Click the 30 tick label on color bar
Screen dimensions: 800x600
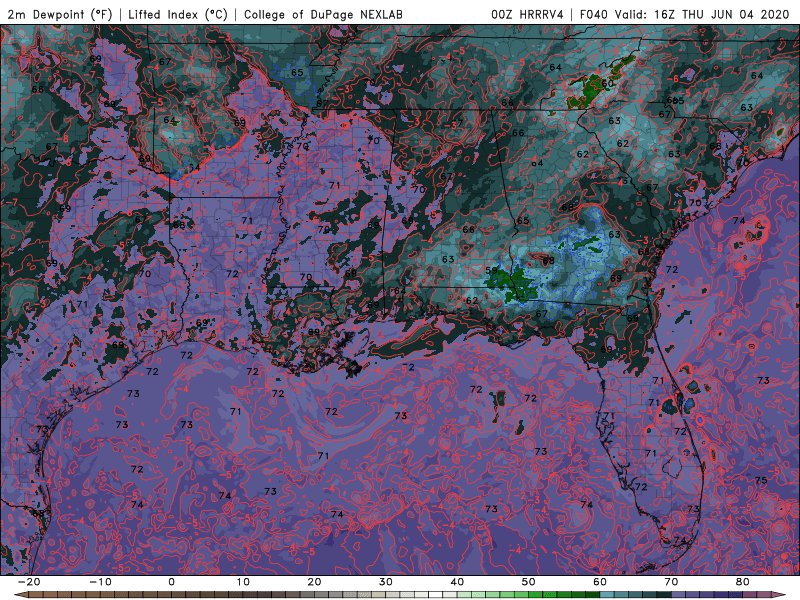coord(386,582)
